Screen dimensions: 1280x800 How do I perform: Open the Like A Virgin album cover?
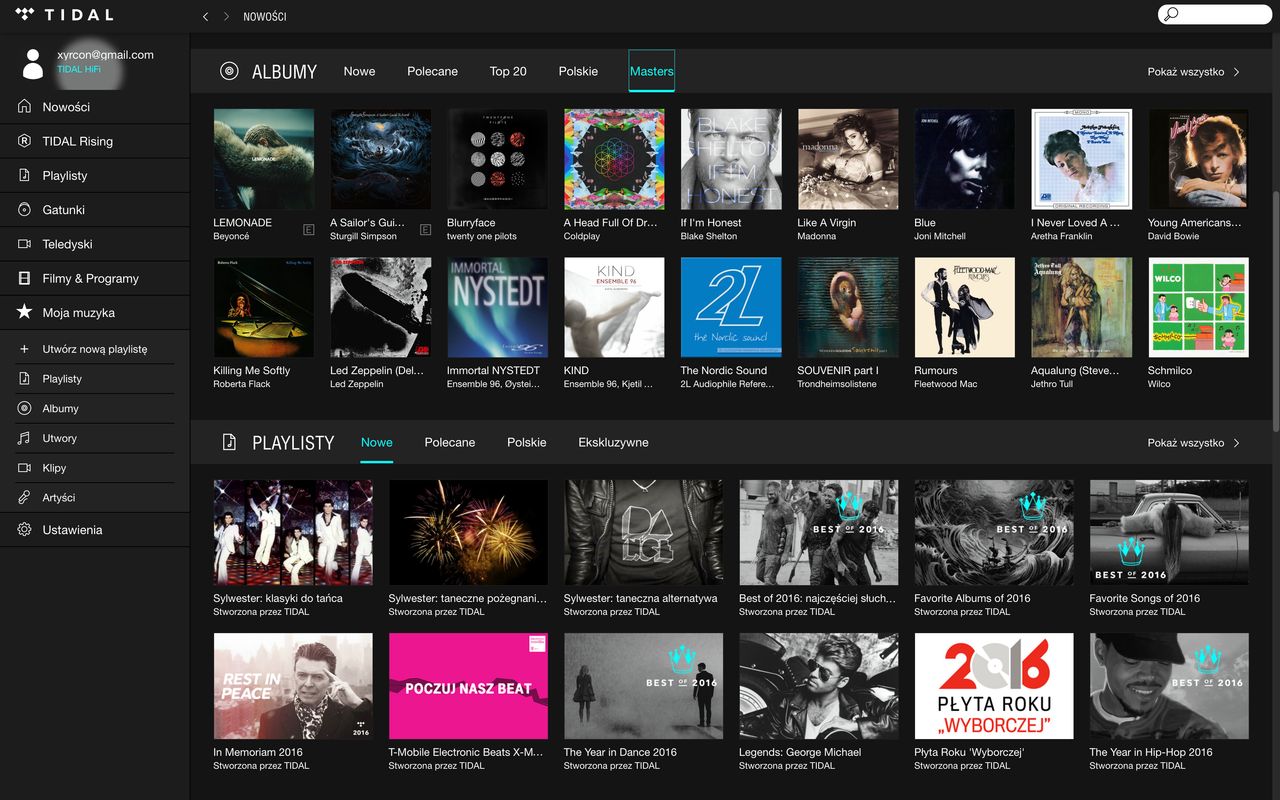tap(848, 159)
